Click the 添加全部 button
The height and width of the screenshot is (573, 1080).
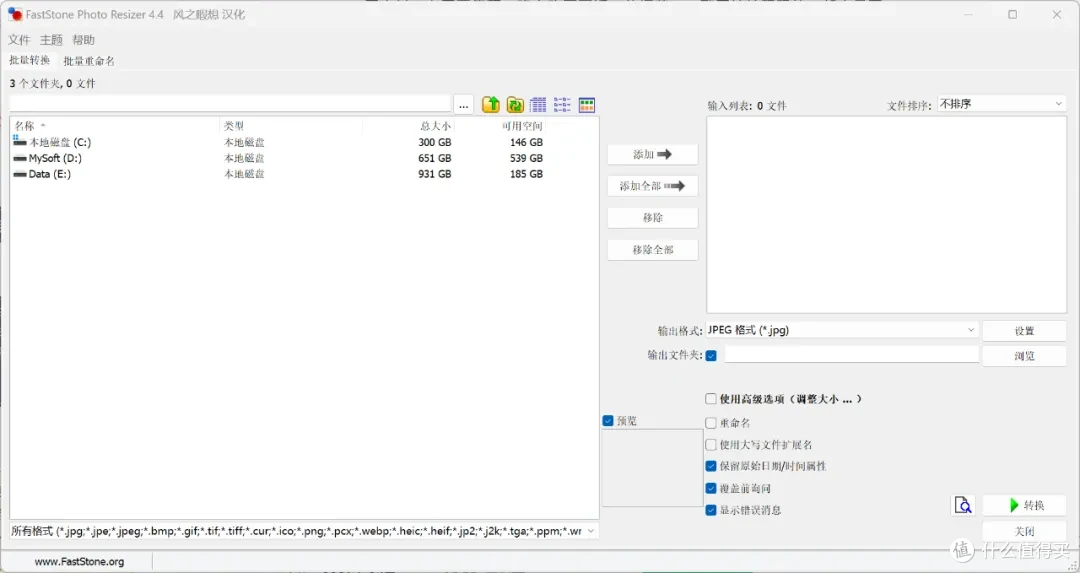[652, 186]
